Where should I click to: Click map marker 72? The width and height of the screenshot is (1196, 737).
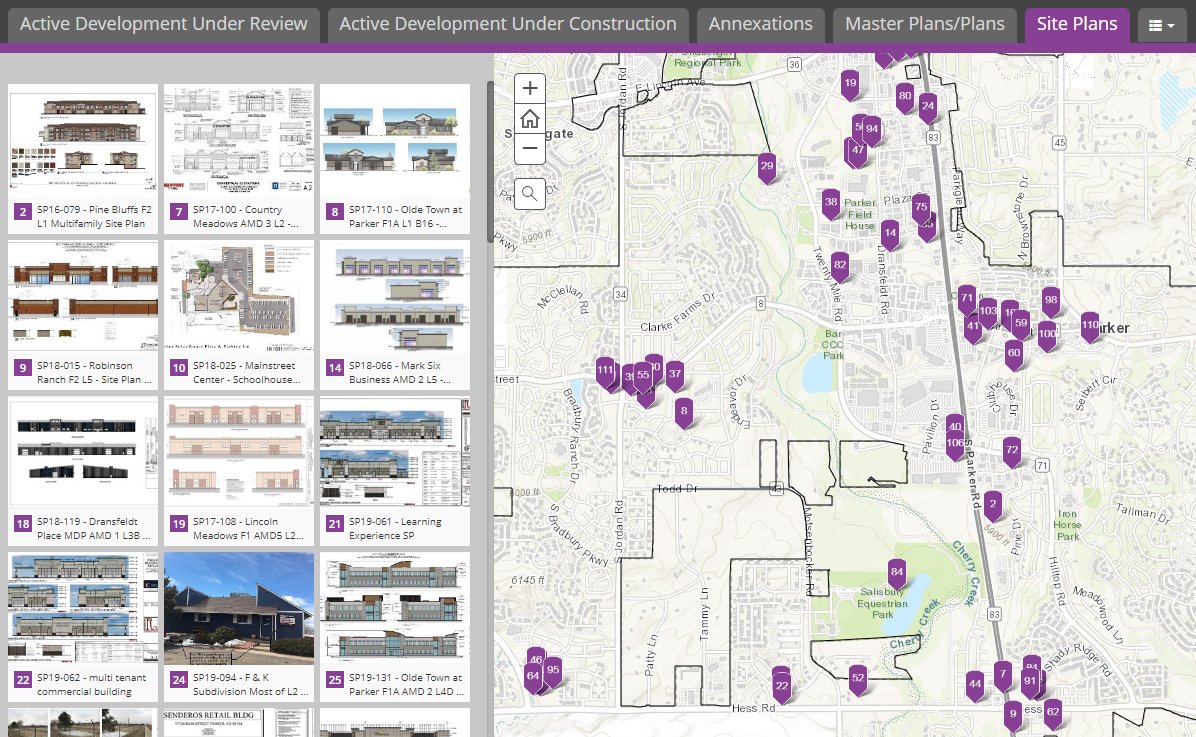(1011, 452)
